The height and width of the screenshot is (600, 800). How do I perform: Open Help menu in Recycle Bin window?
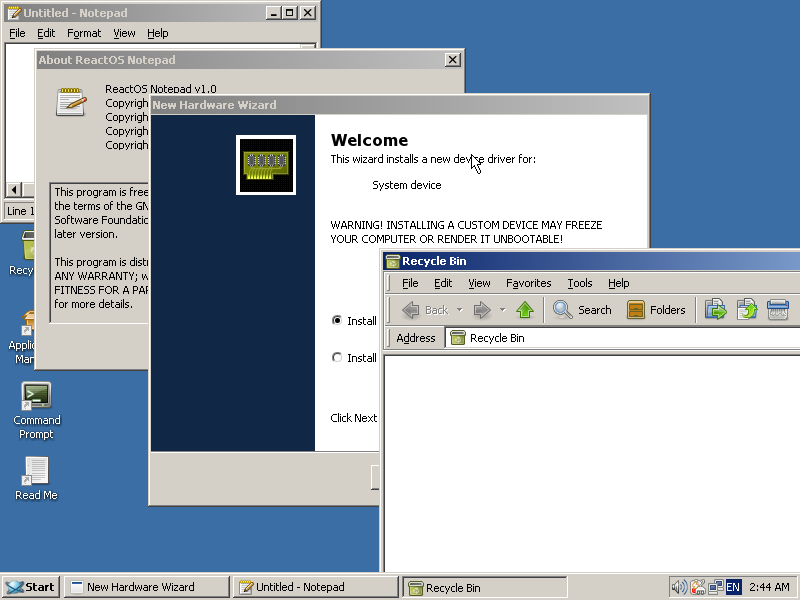coord(618,283)
